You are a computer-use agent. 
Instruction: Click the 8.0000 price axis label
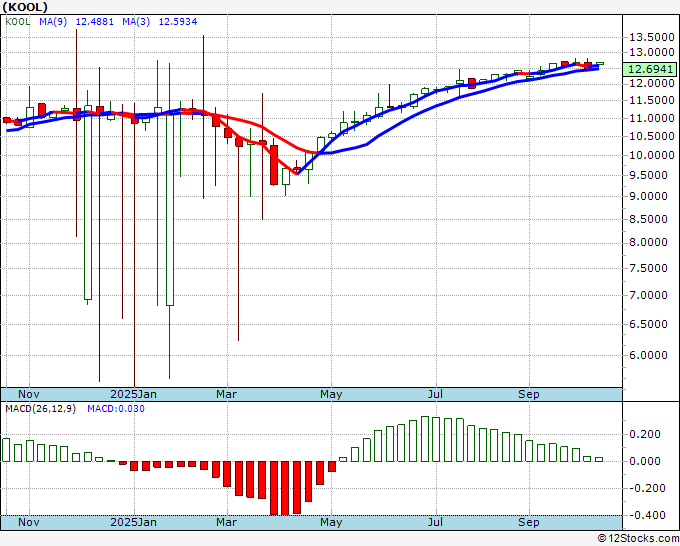[x=648, y=242]
